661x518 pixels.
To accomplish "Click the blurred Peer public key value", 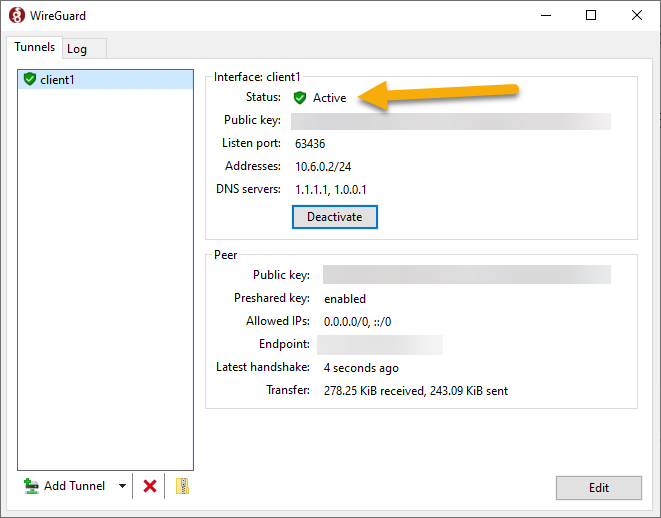I will click(466, 275).
